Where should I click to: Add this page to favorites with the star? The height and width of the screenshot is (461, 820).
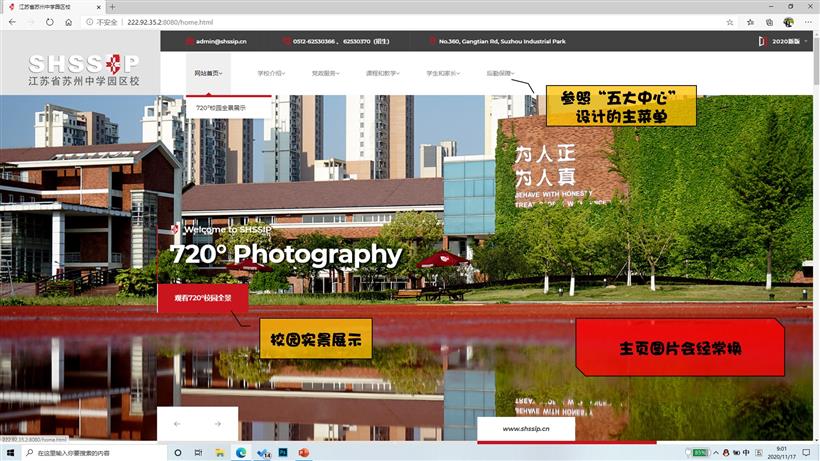pyautogui.click(x=730, y=22)
